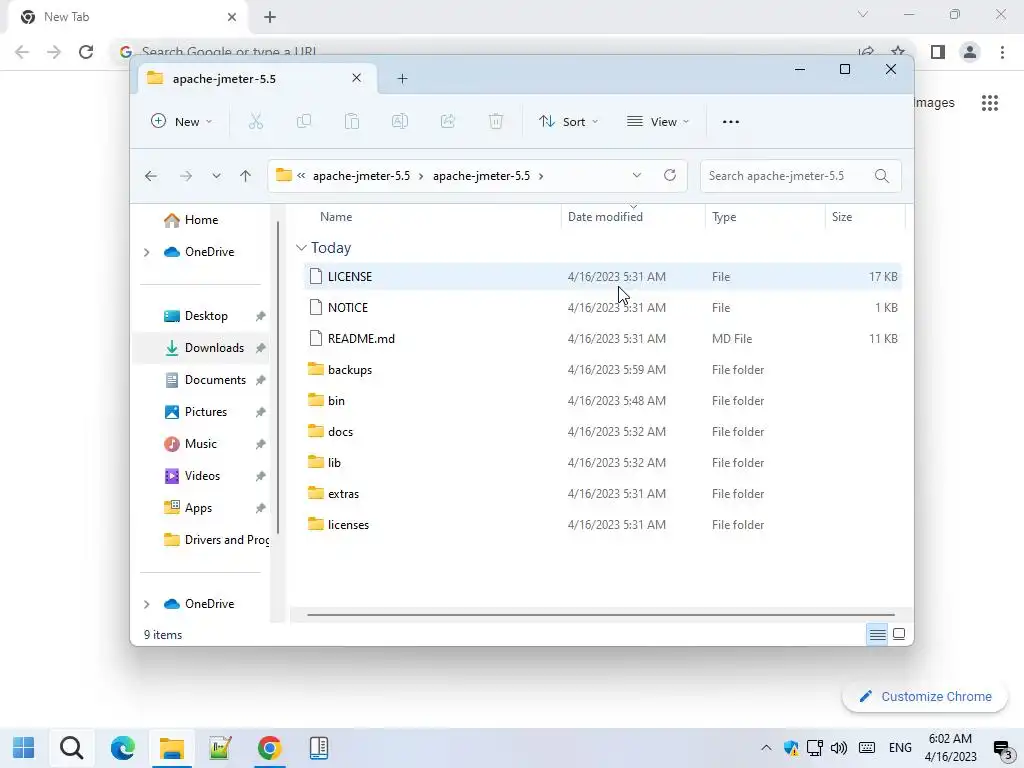
Task: Click Customize Chrome button
Action: pyautogui.click(x=925, y=696)
